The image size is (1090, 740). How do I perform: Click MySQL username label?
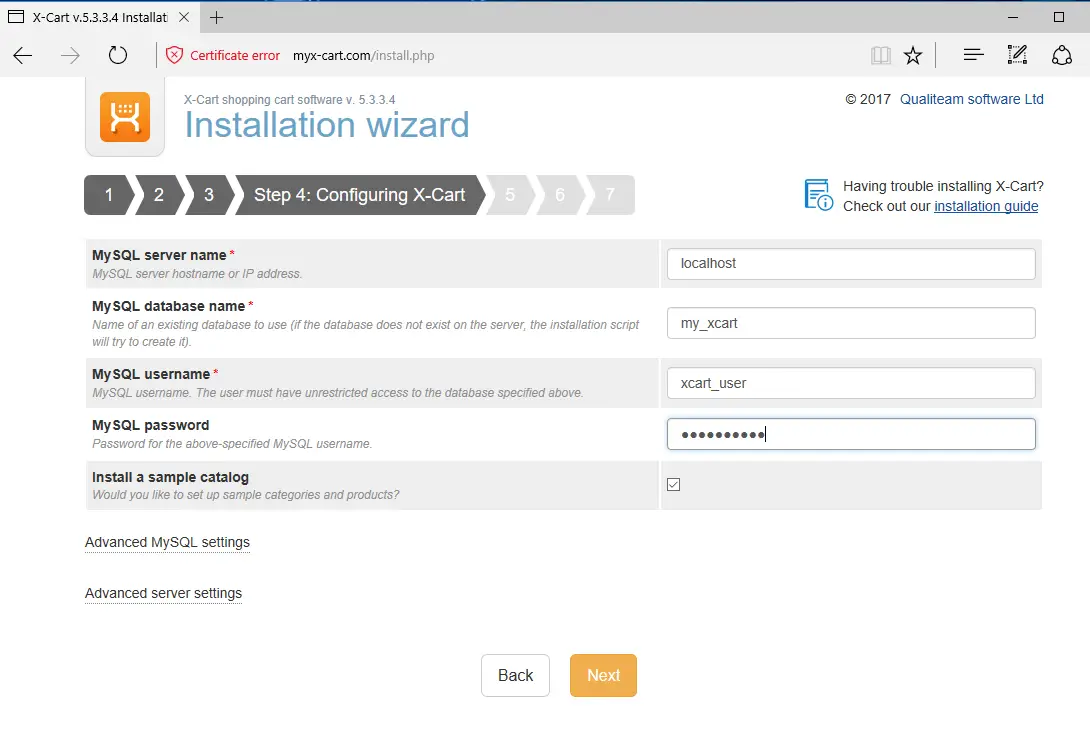151,374
